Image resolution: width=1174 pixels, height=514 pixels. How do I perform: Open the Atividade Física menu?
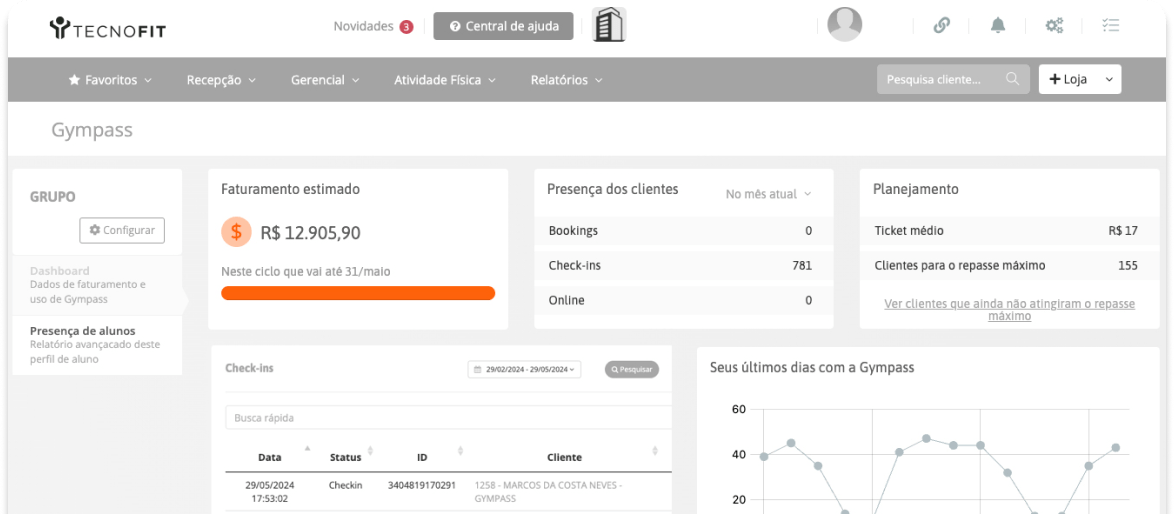pos(445,79)
